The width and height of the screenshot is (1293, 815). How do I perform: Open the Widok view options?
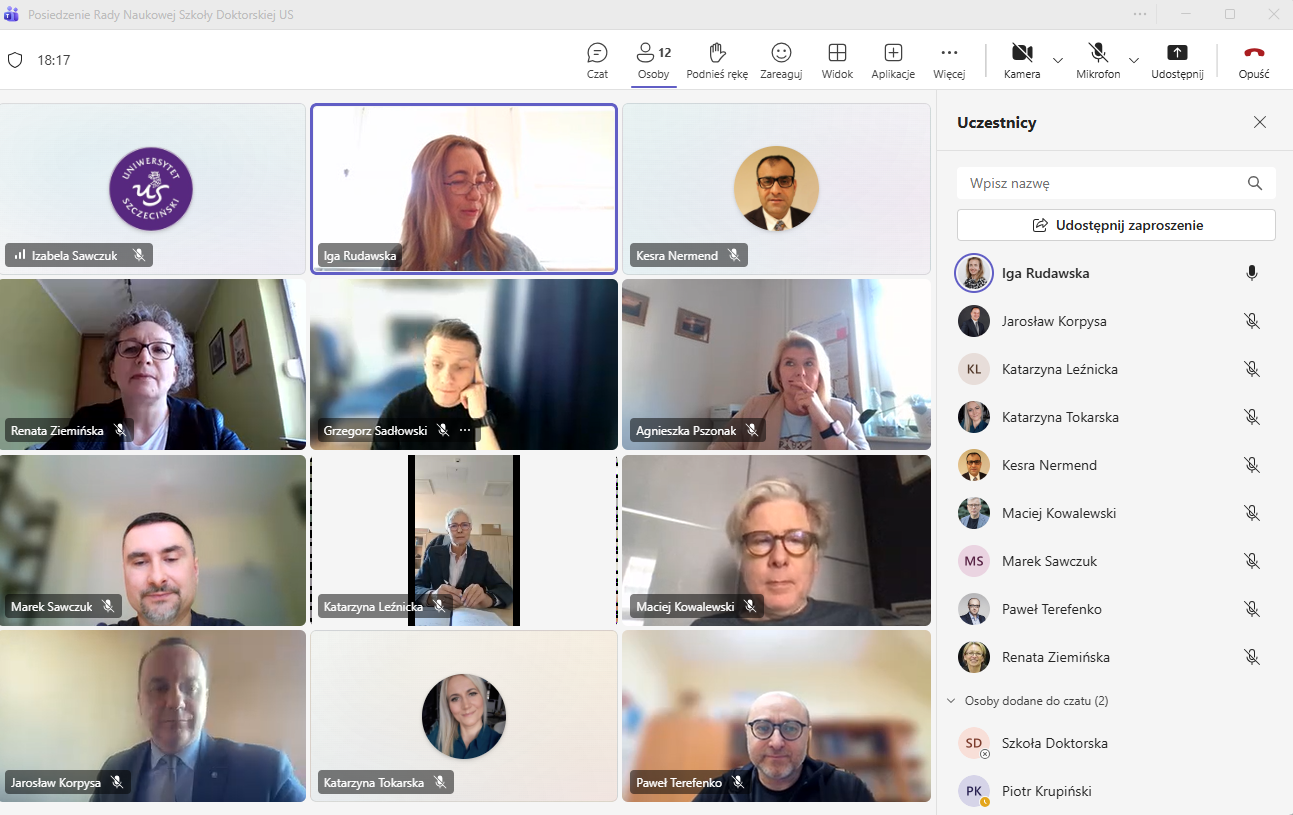coord(837,60)
